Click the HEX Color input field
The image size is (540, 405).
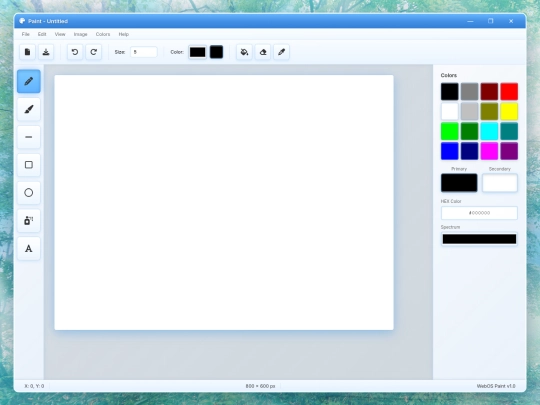click(479, 213)
